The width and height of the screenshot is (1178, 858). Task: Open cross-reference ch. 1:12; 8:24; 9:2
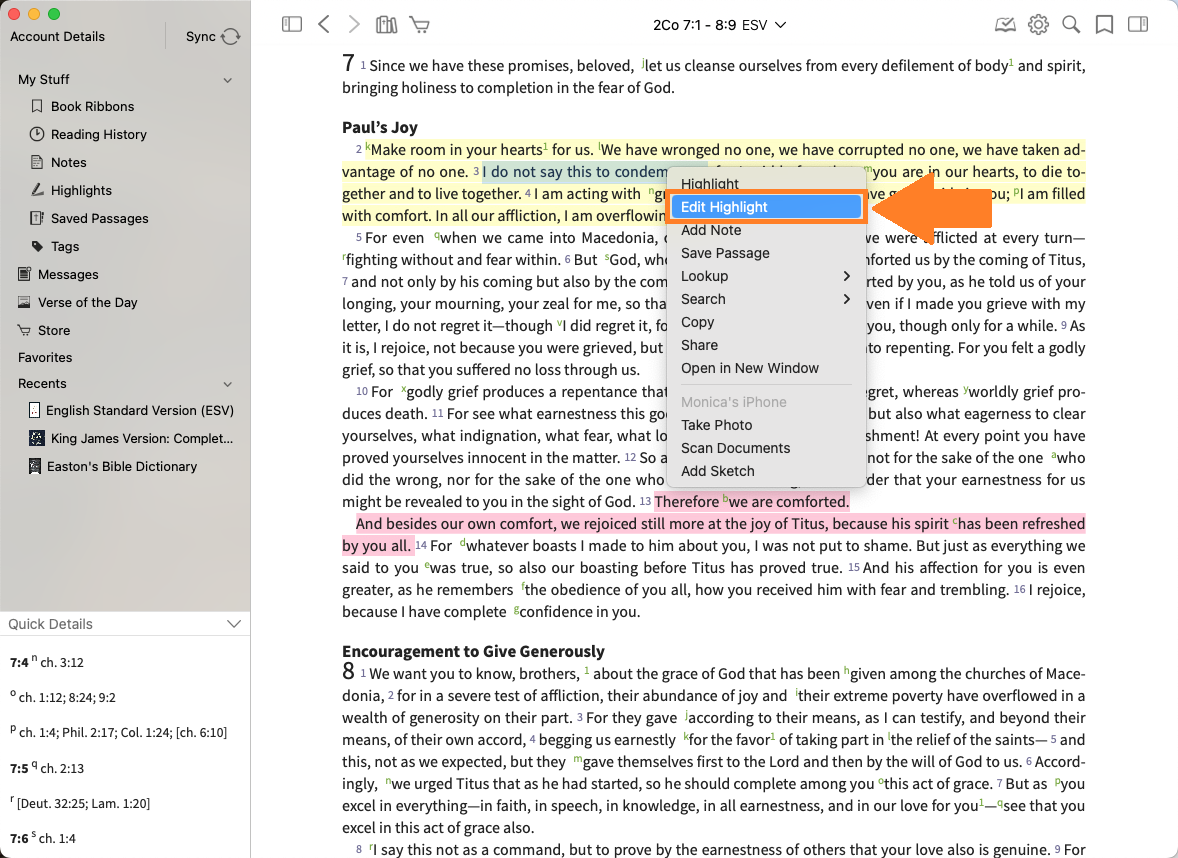(67, 698)
